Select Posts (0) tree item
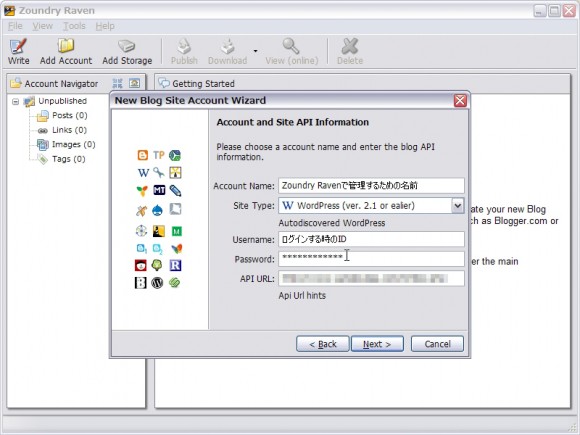Viewport: 580px width, 435px height. pos(70,115)
